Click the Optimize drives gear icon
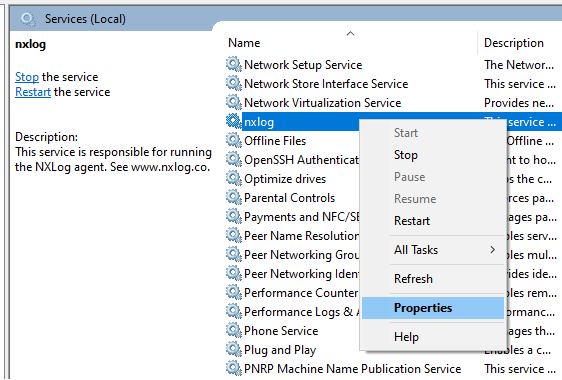Screen dimensions: 562x380 tap(234, 179)
